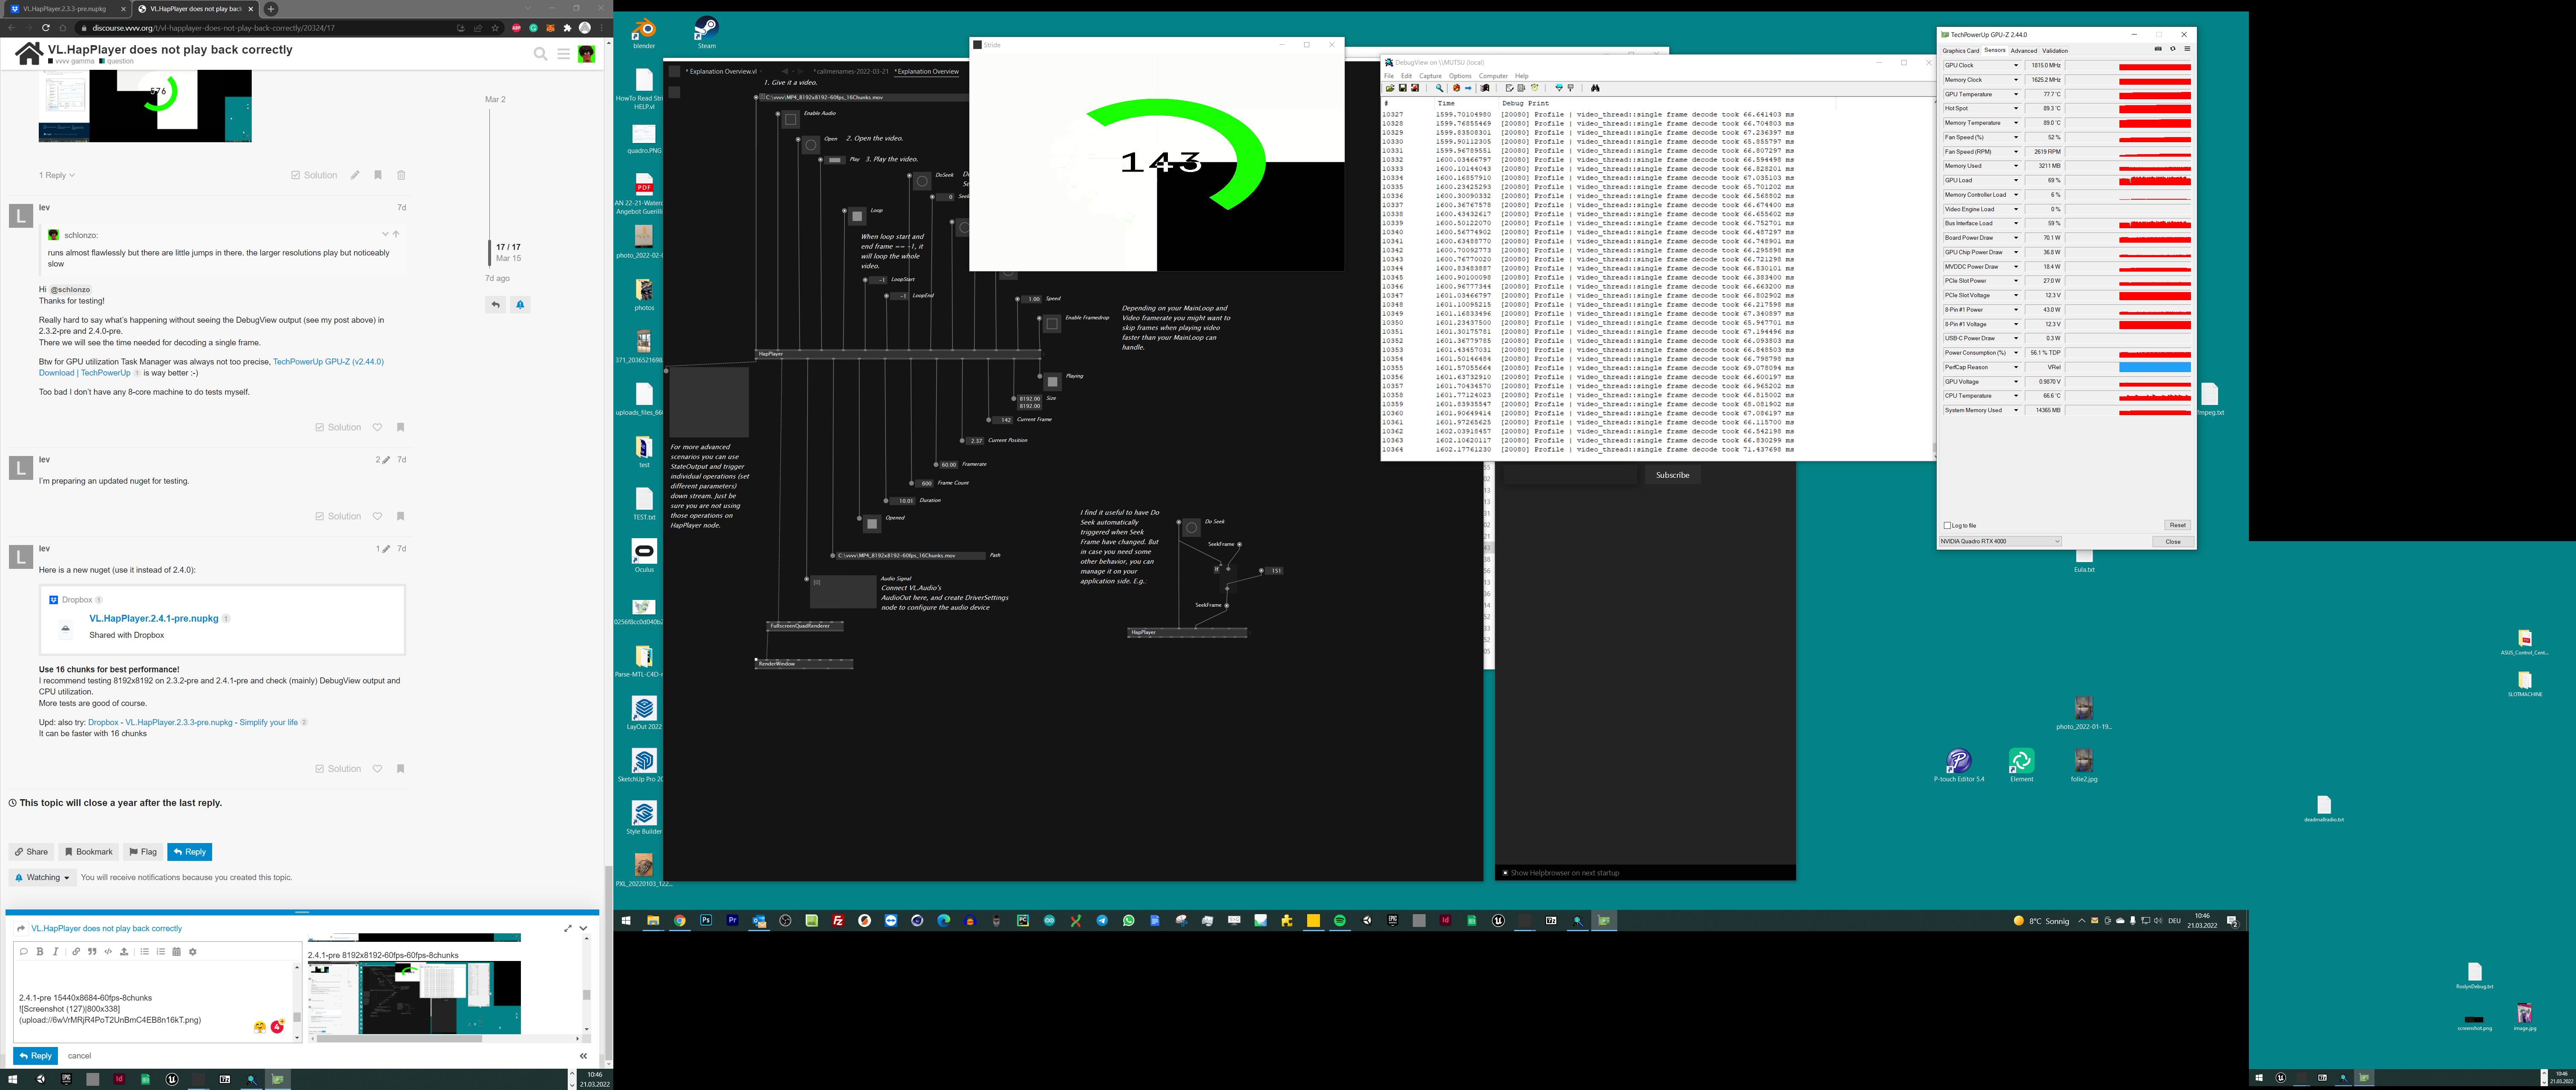Click cancel link in the composer

pyautogui.click(x=79, y=1056)
